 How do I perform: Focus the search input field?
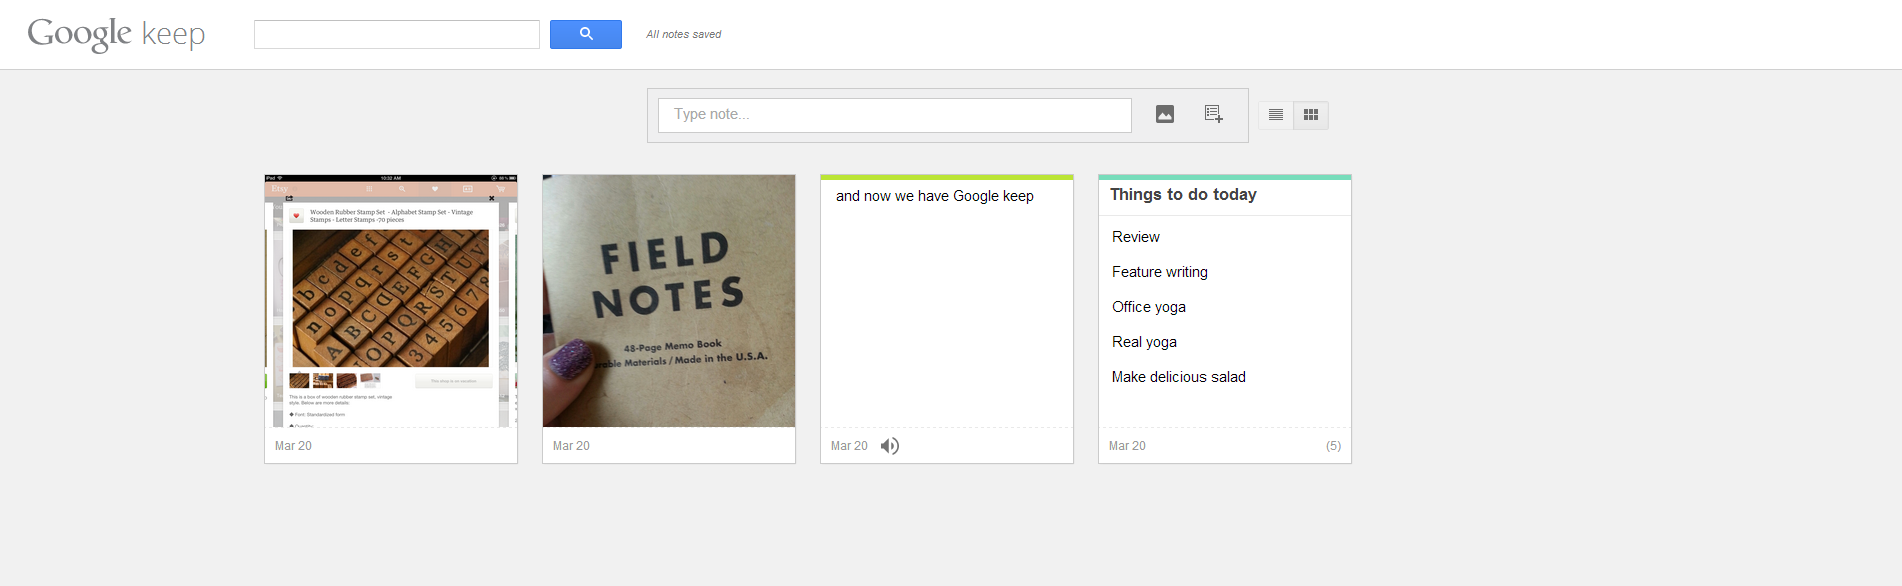397,34
